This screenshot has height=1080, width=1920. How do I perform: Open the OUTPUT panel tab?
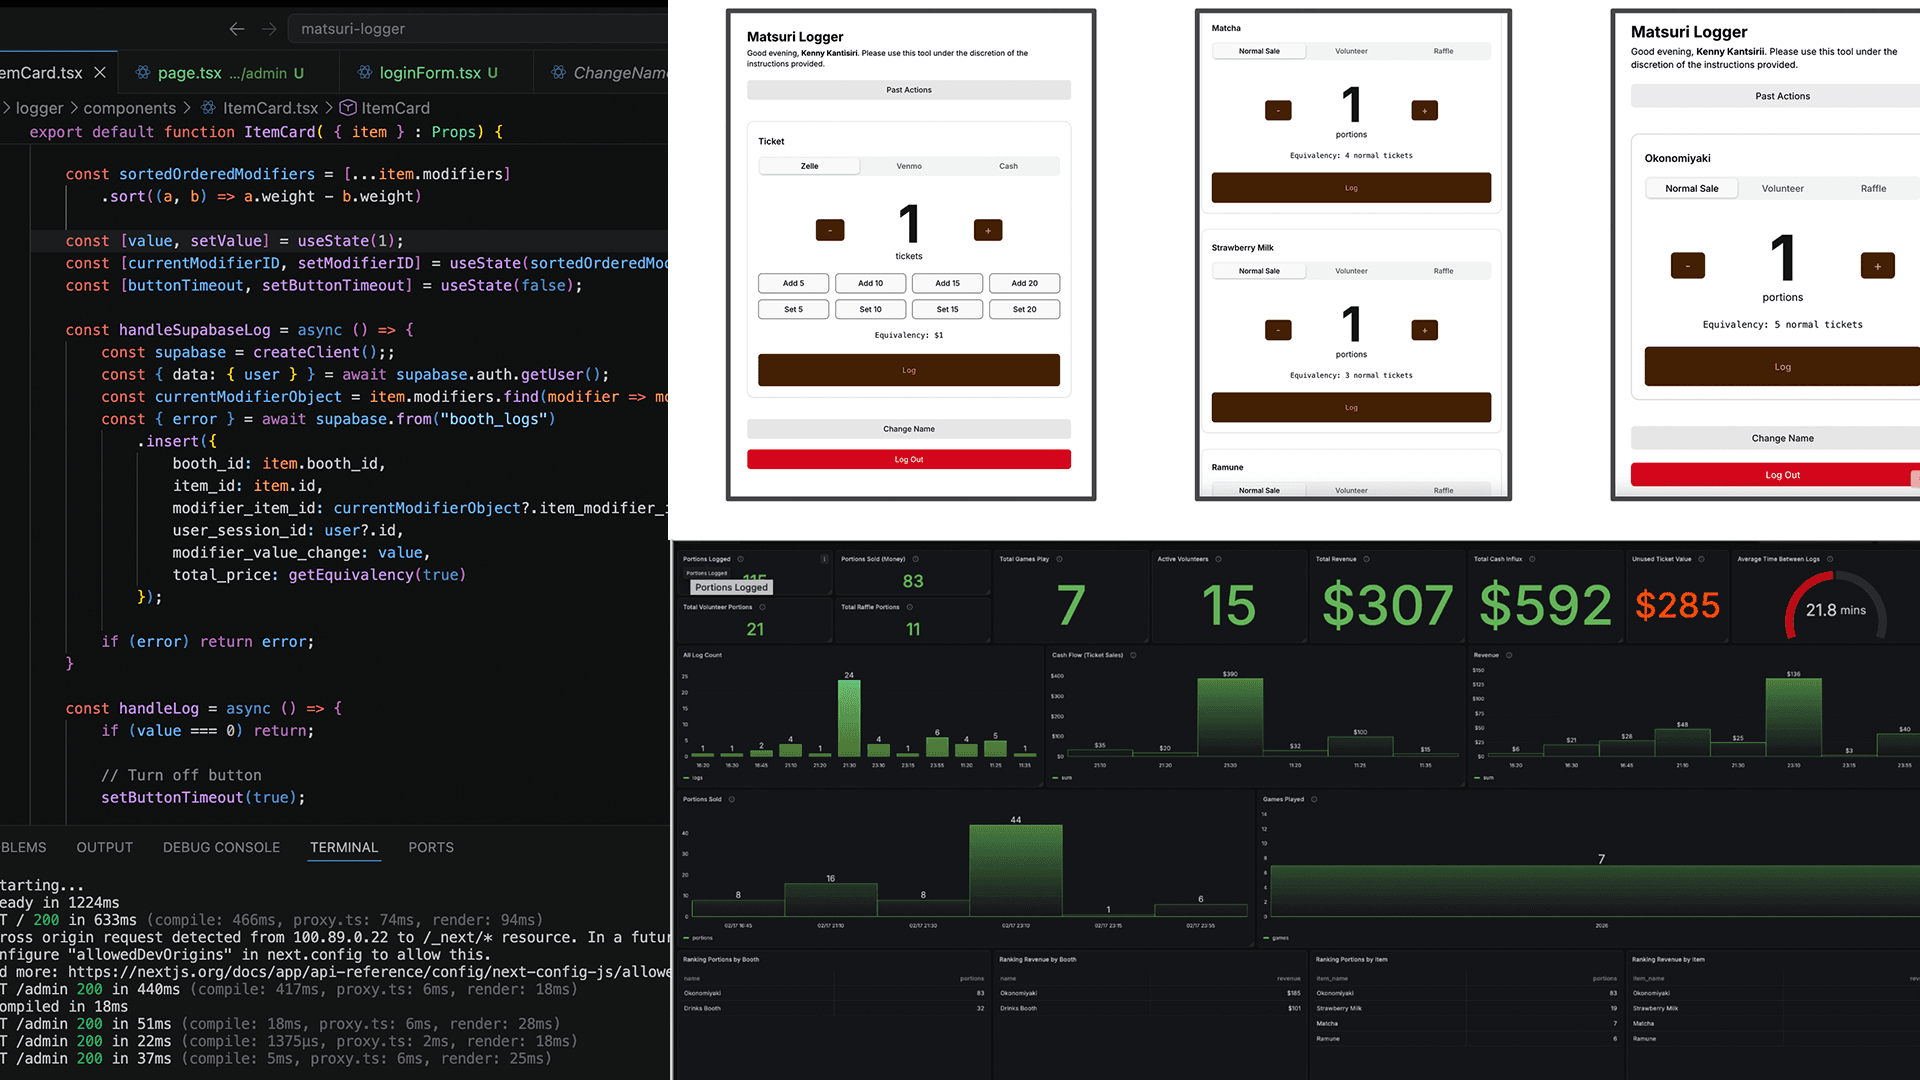point(105,847)
